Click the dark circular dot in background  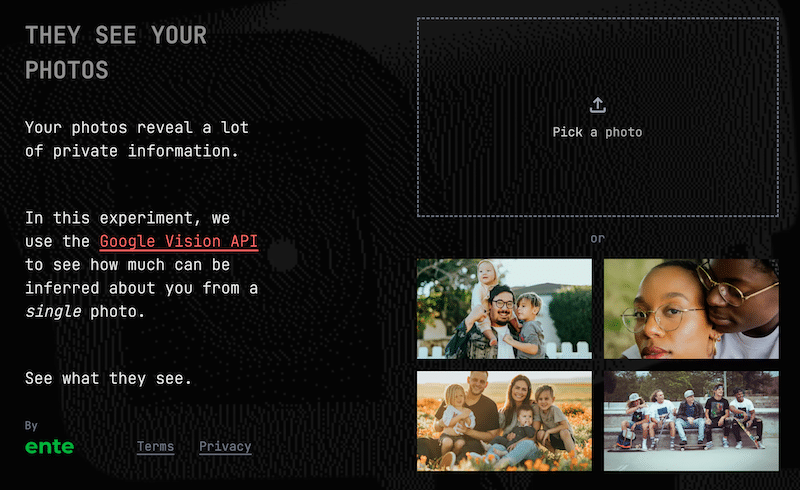click(282, 256)
